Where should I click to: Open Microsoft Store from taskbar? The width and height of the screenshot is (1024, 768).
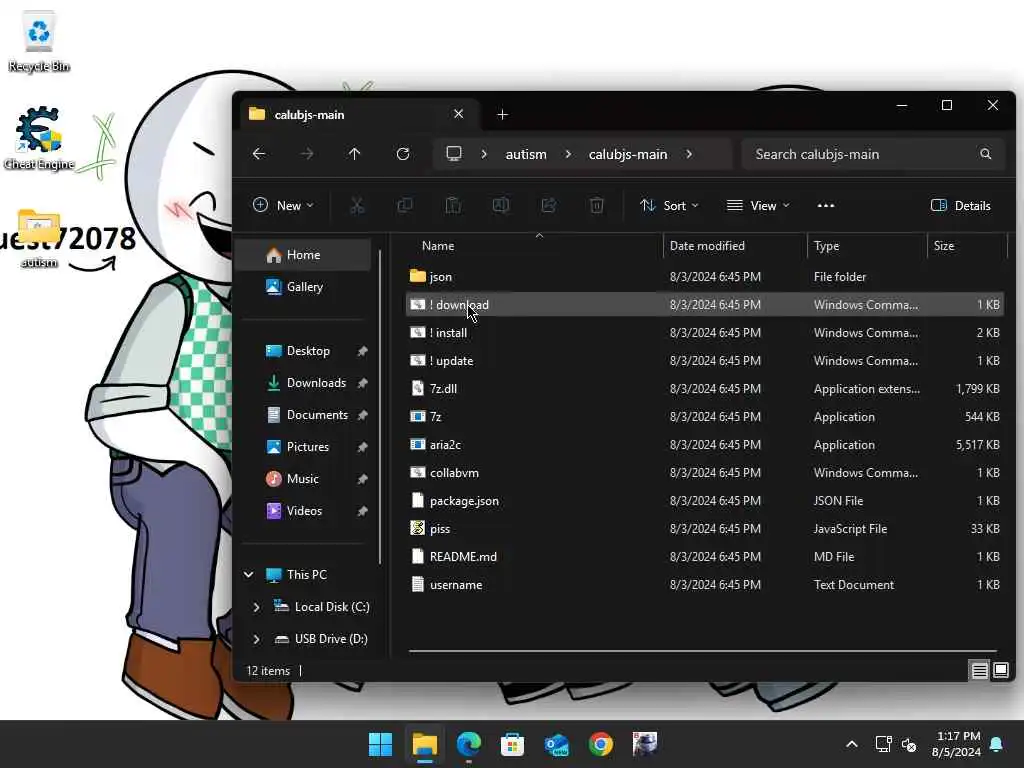(513, 744)
